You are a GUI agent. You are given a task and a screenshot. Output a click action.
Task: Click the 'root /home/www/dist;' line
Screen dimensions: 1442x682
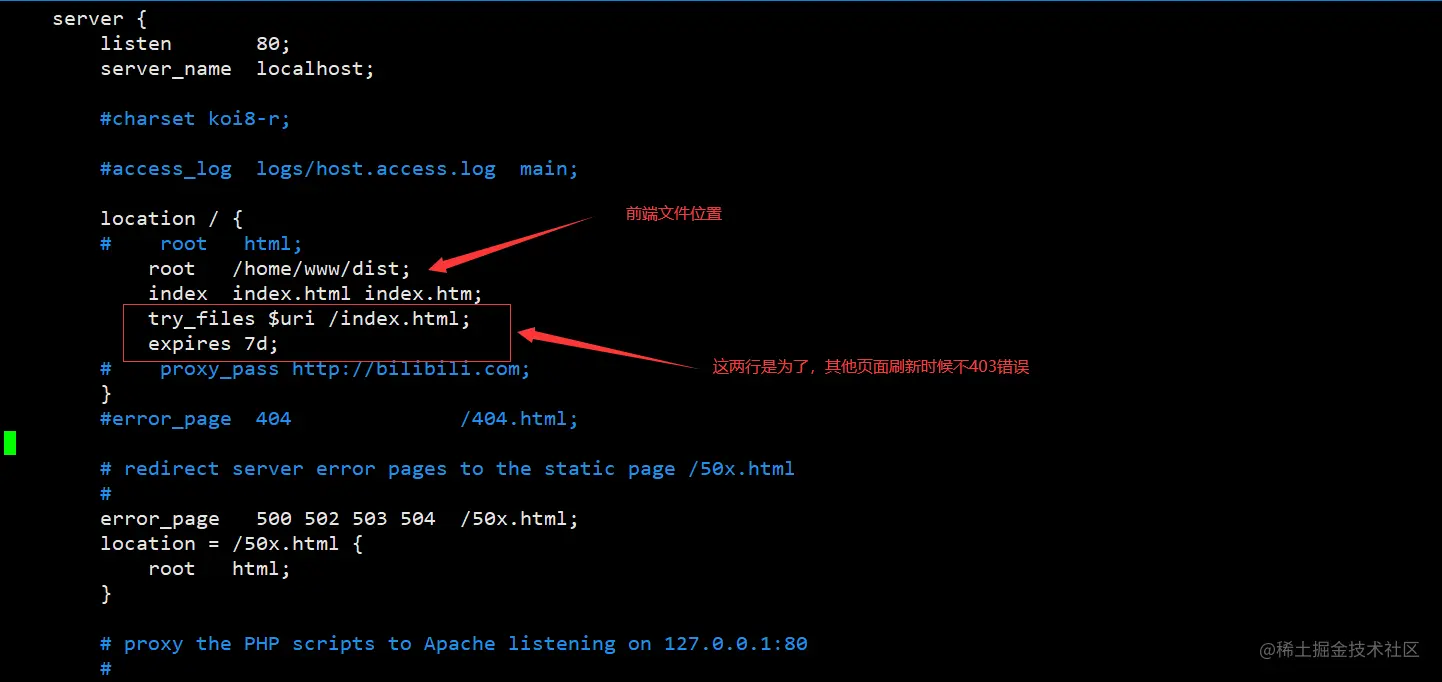(x=279, y=269)
